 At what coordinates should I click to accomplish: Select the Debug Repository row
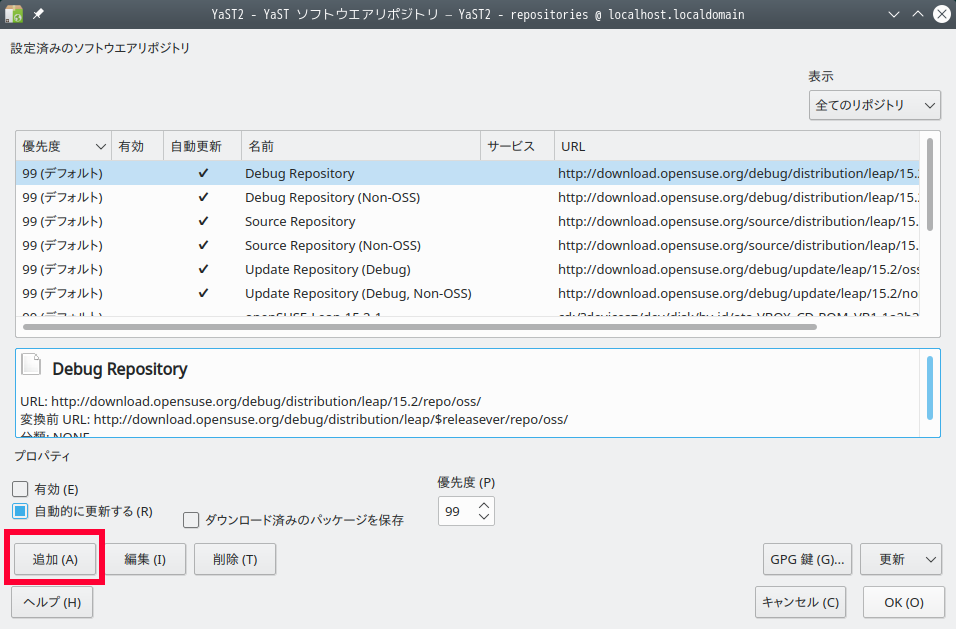(468, 173)
